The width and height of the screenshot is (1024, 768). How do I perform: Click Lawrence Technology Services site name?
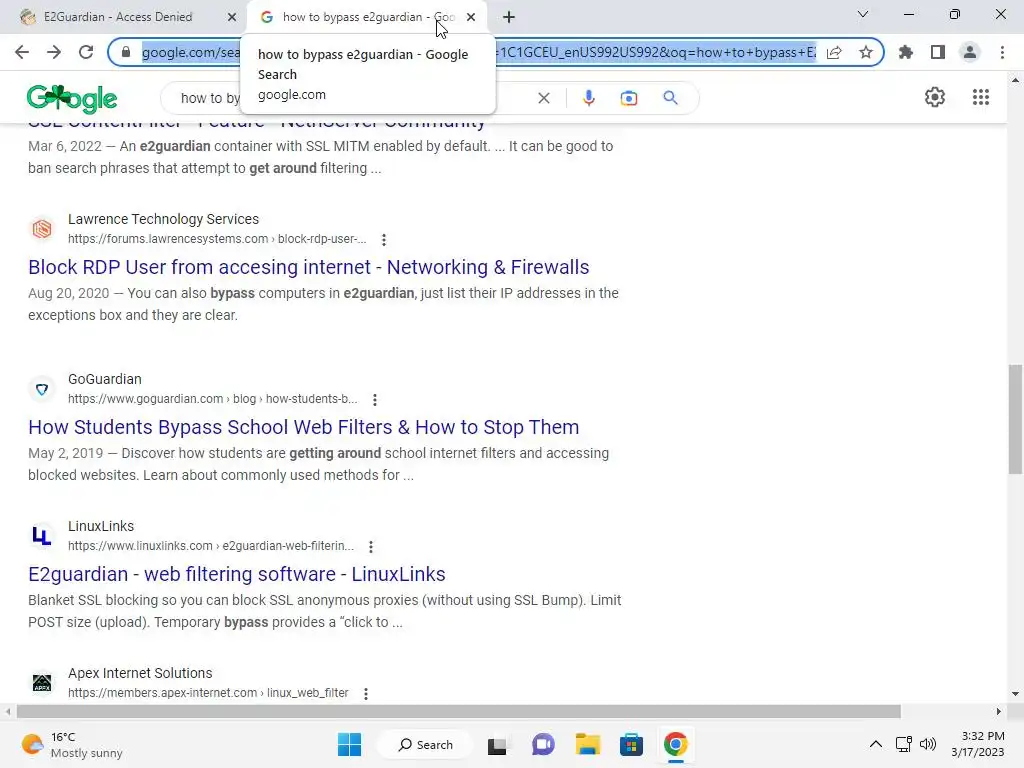pyautogui.click(x=163, y=219)
